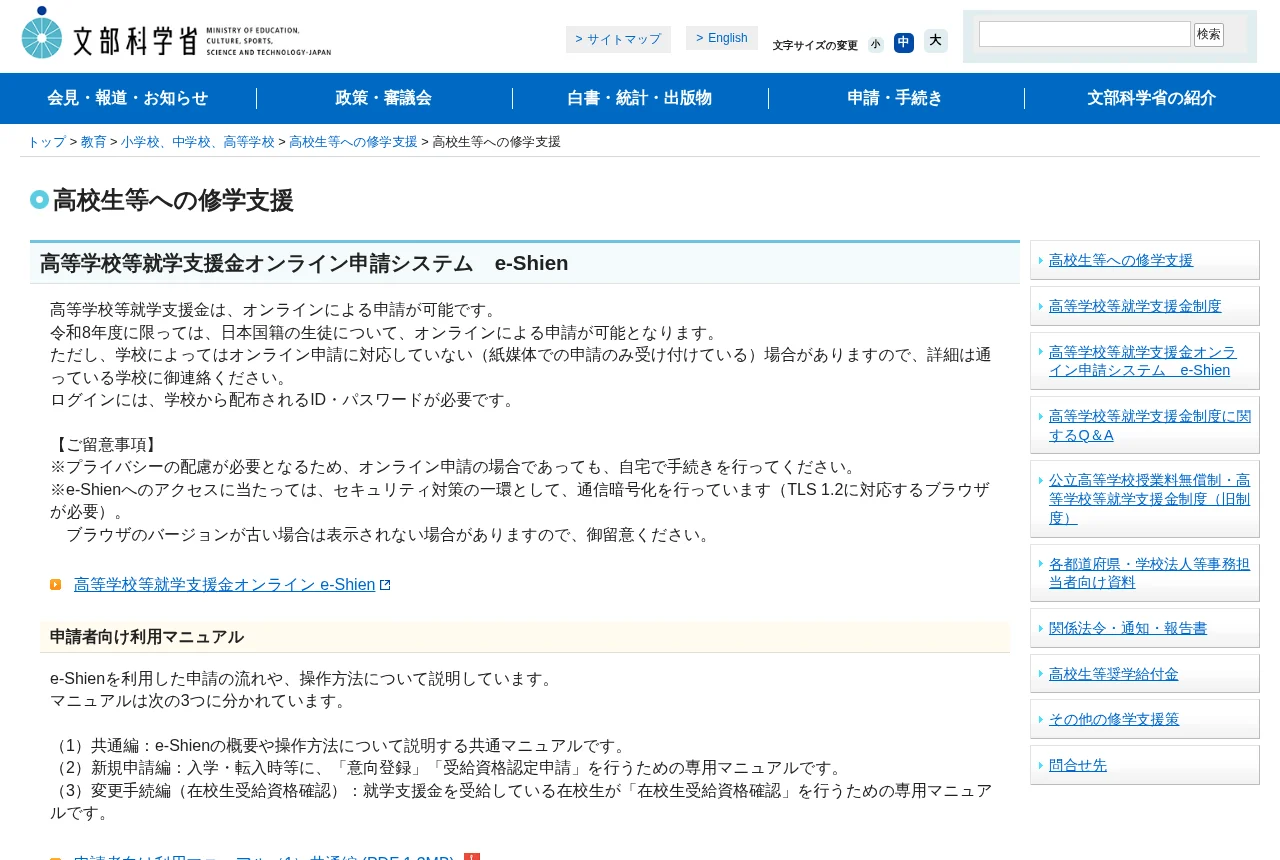This screenshot has width=1280, height=860.
Task: Go to トップ in the breadcrumb
Action: tap(47, 142)
